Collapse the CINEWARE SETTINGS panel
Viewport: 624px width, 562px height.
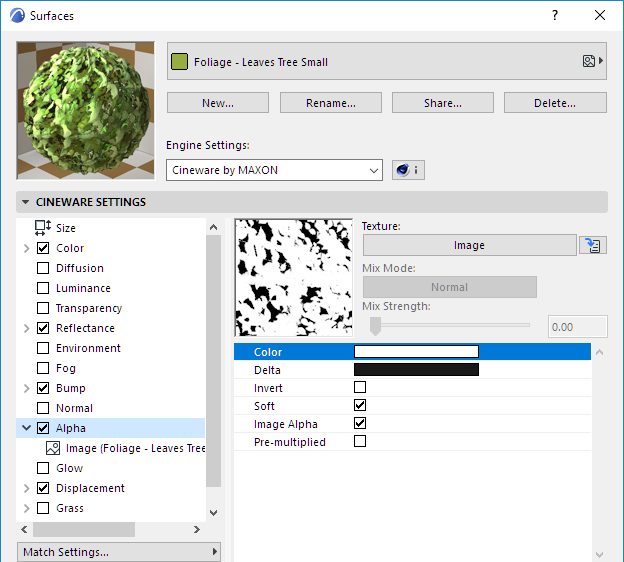[25, 202]
